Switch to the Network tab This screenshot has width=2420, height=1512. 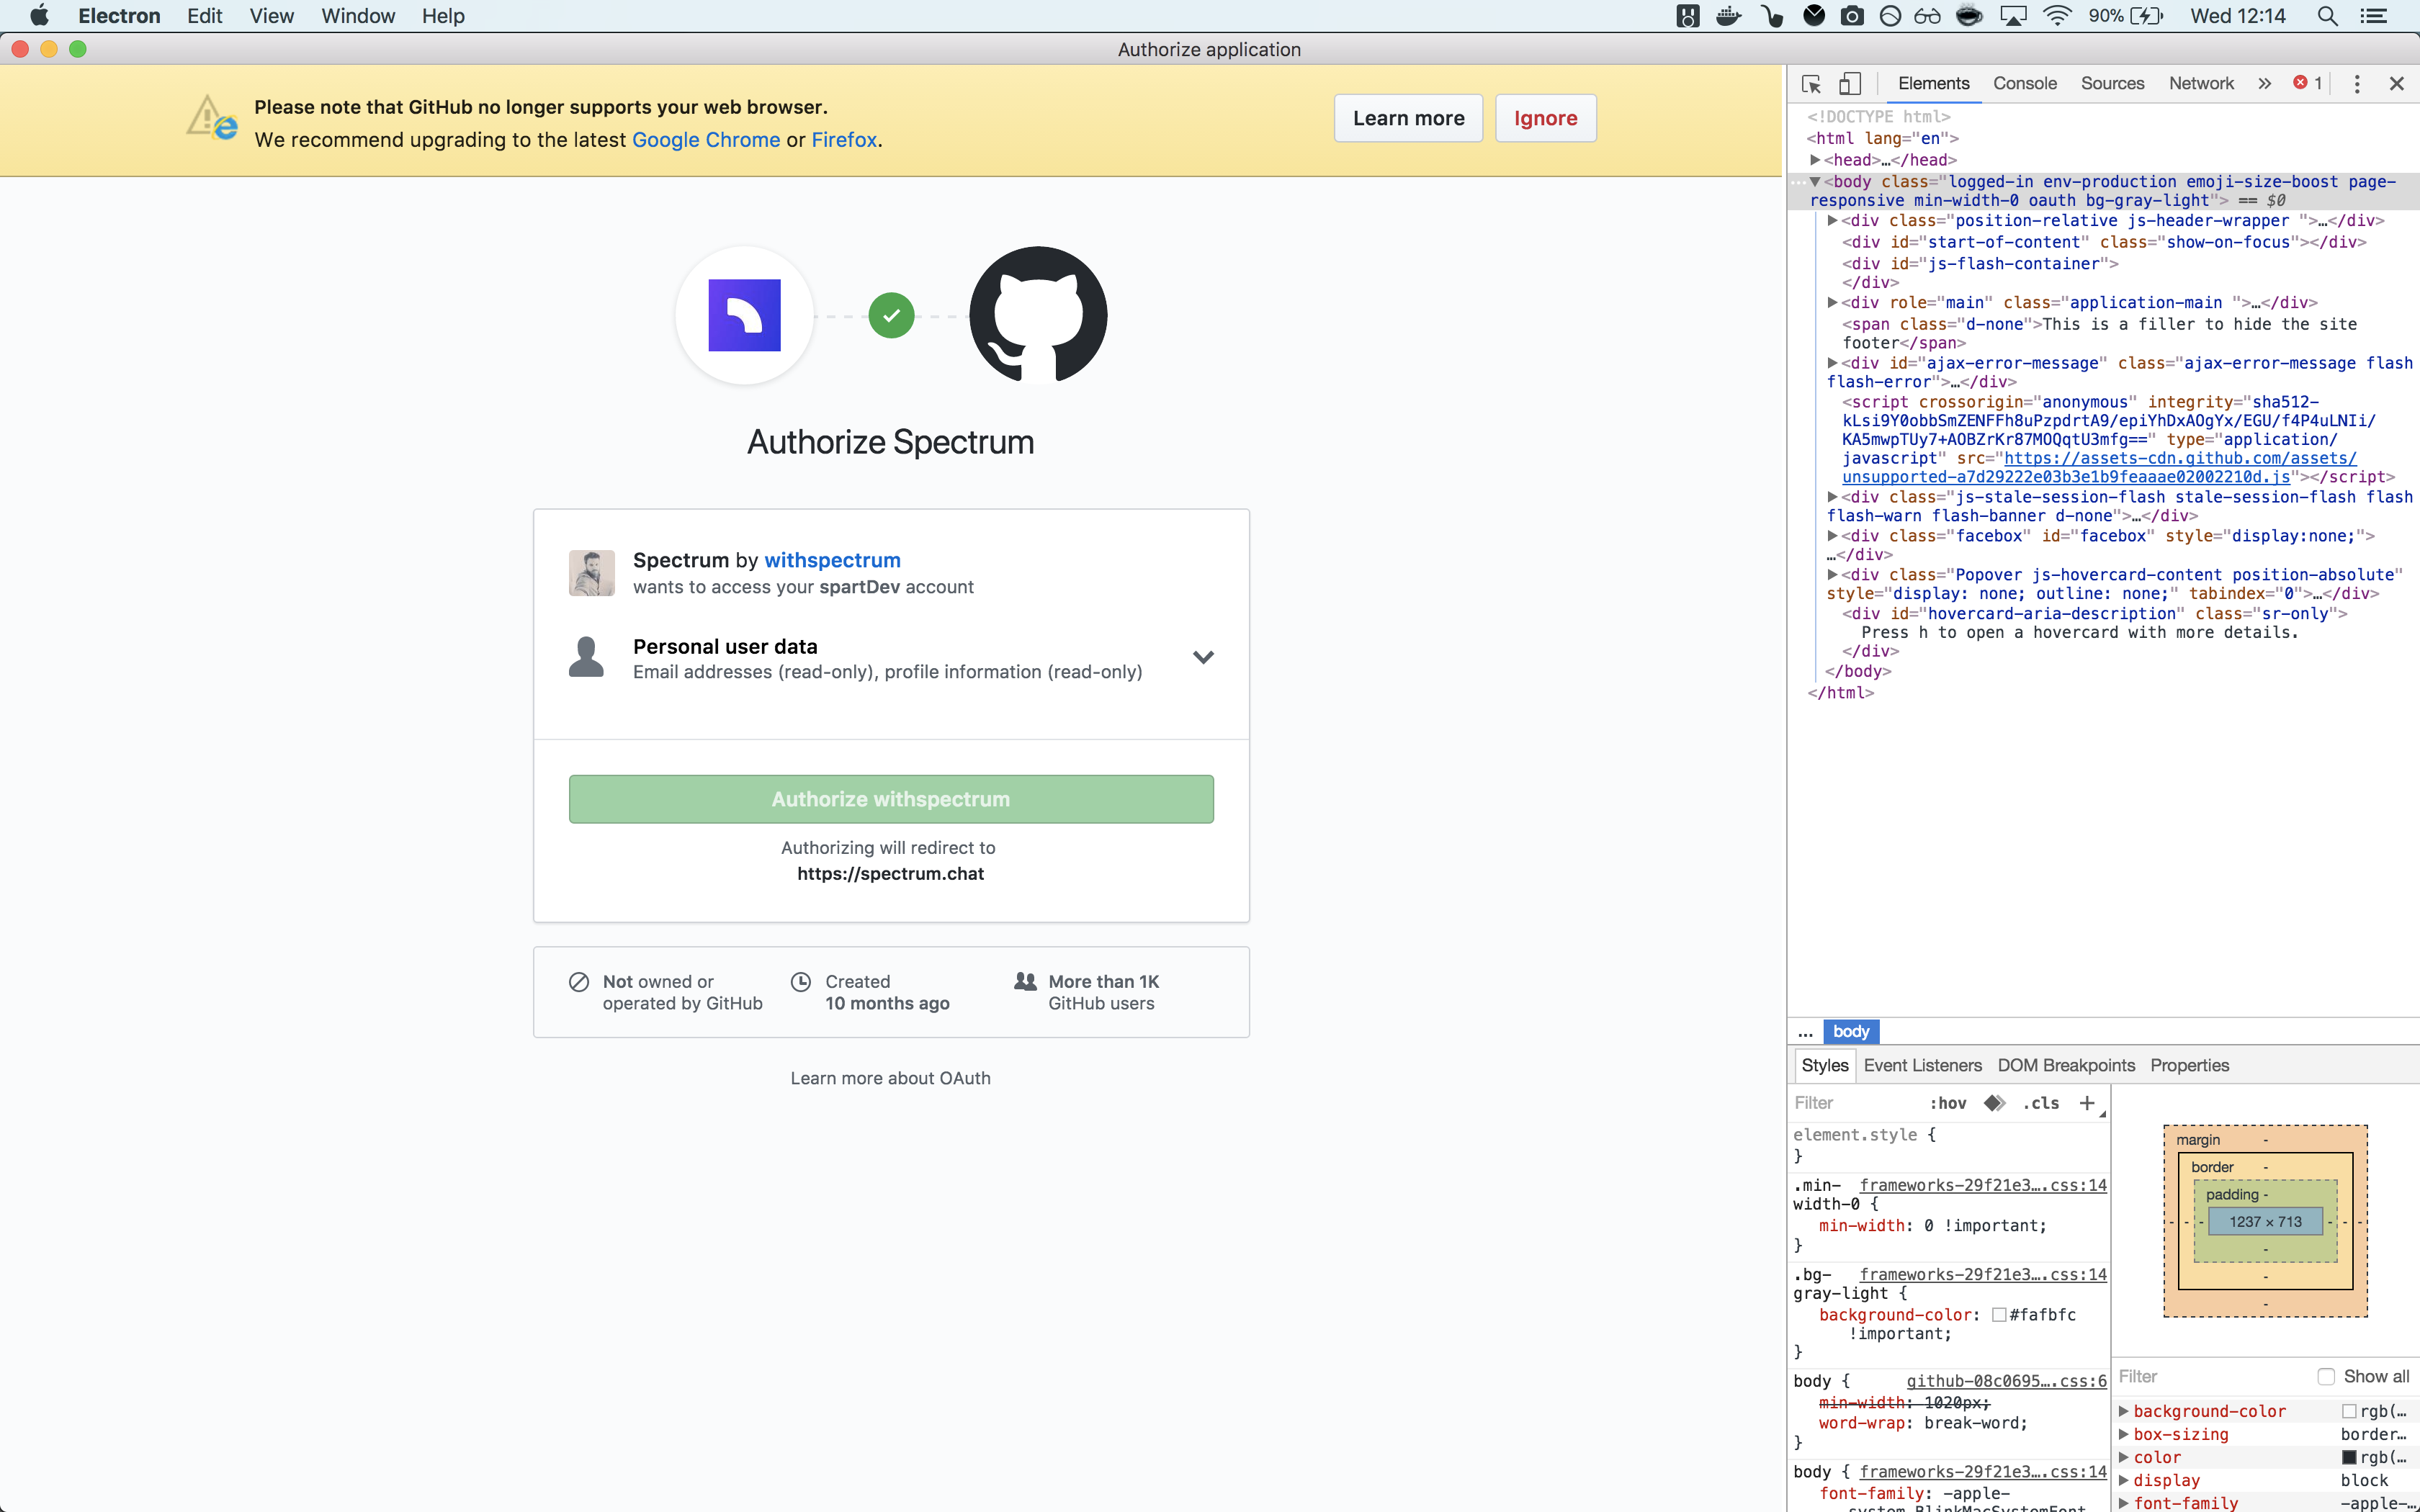[2201, 84]
